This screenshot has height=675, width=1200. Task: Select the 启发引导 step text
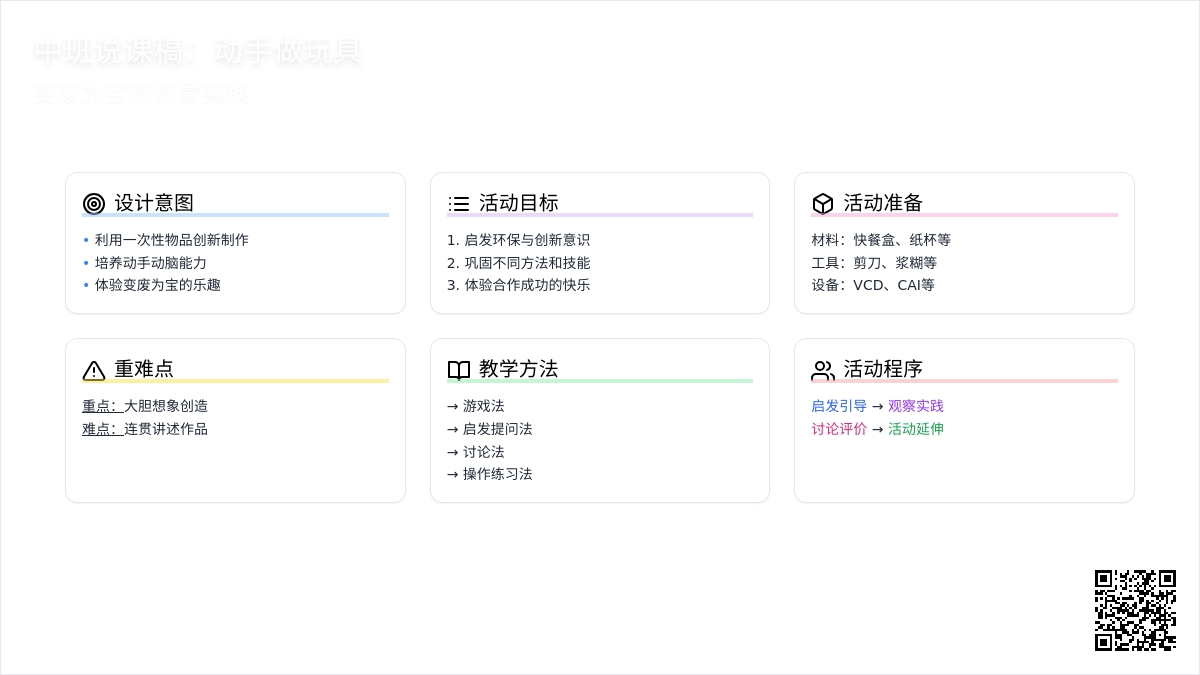click(839, 406)
